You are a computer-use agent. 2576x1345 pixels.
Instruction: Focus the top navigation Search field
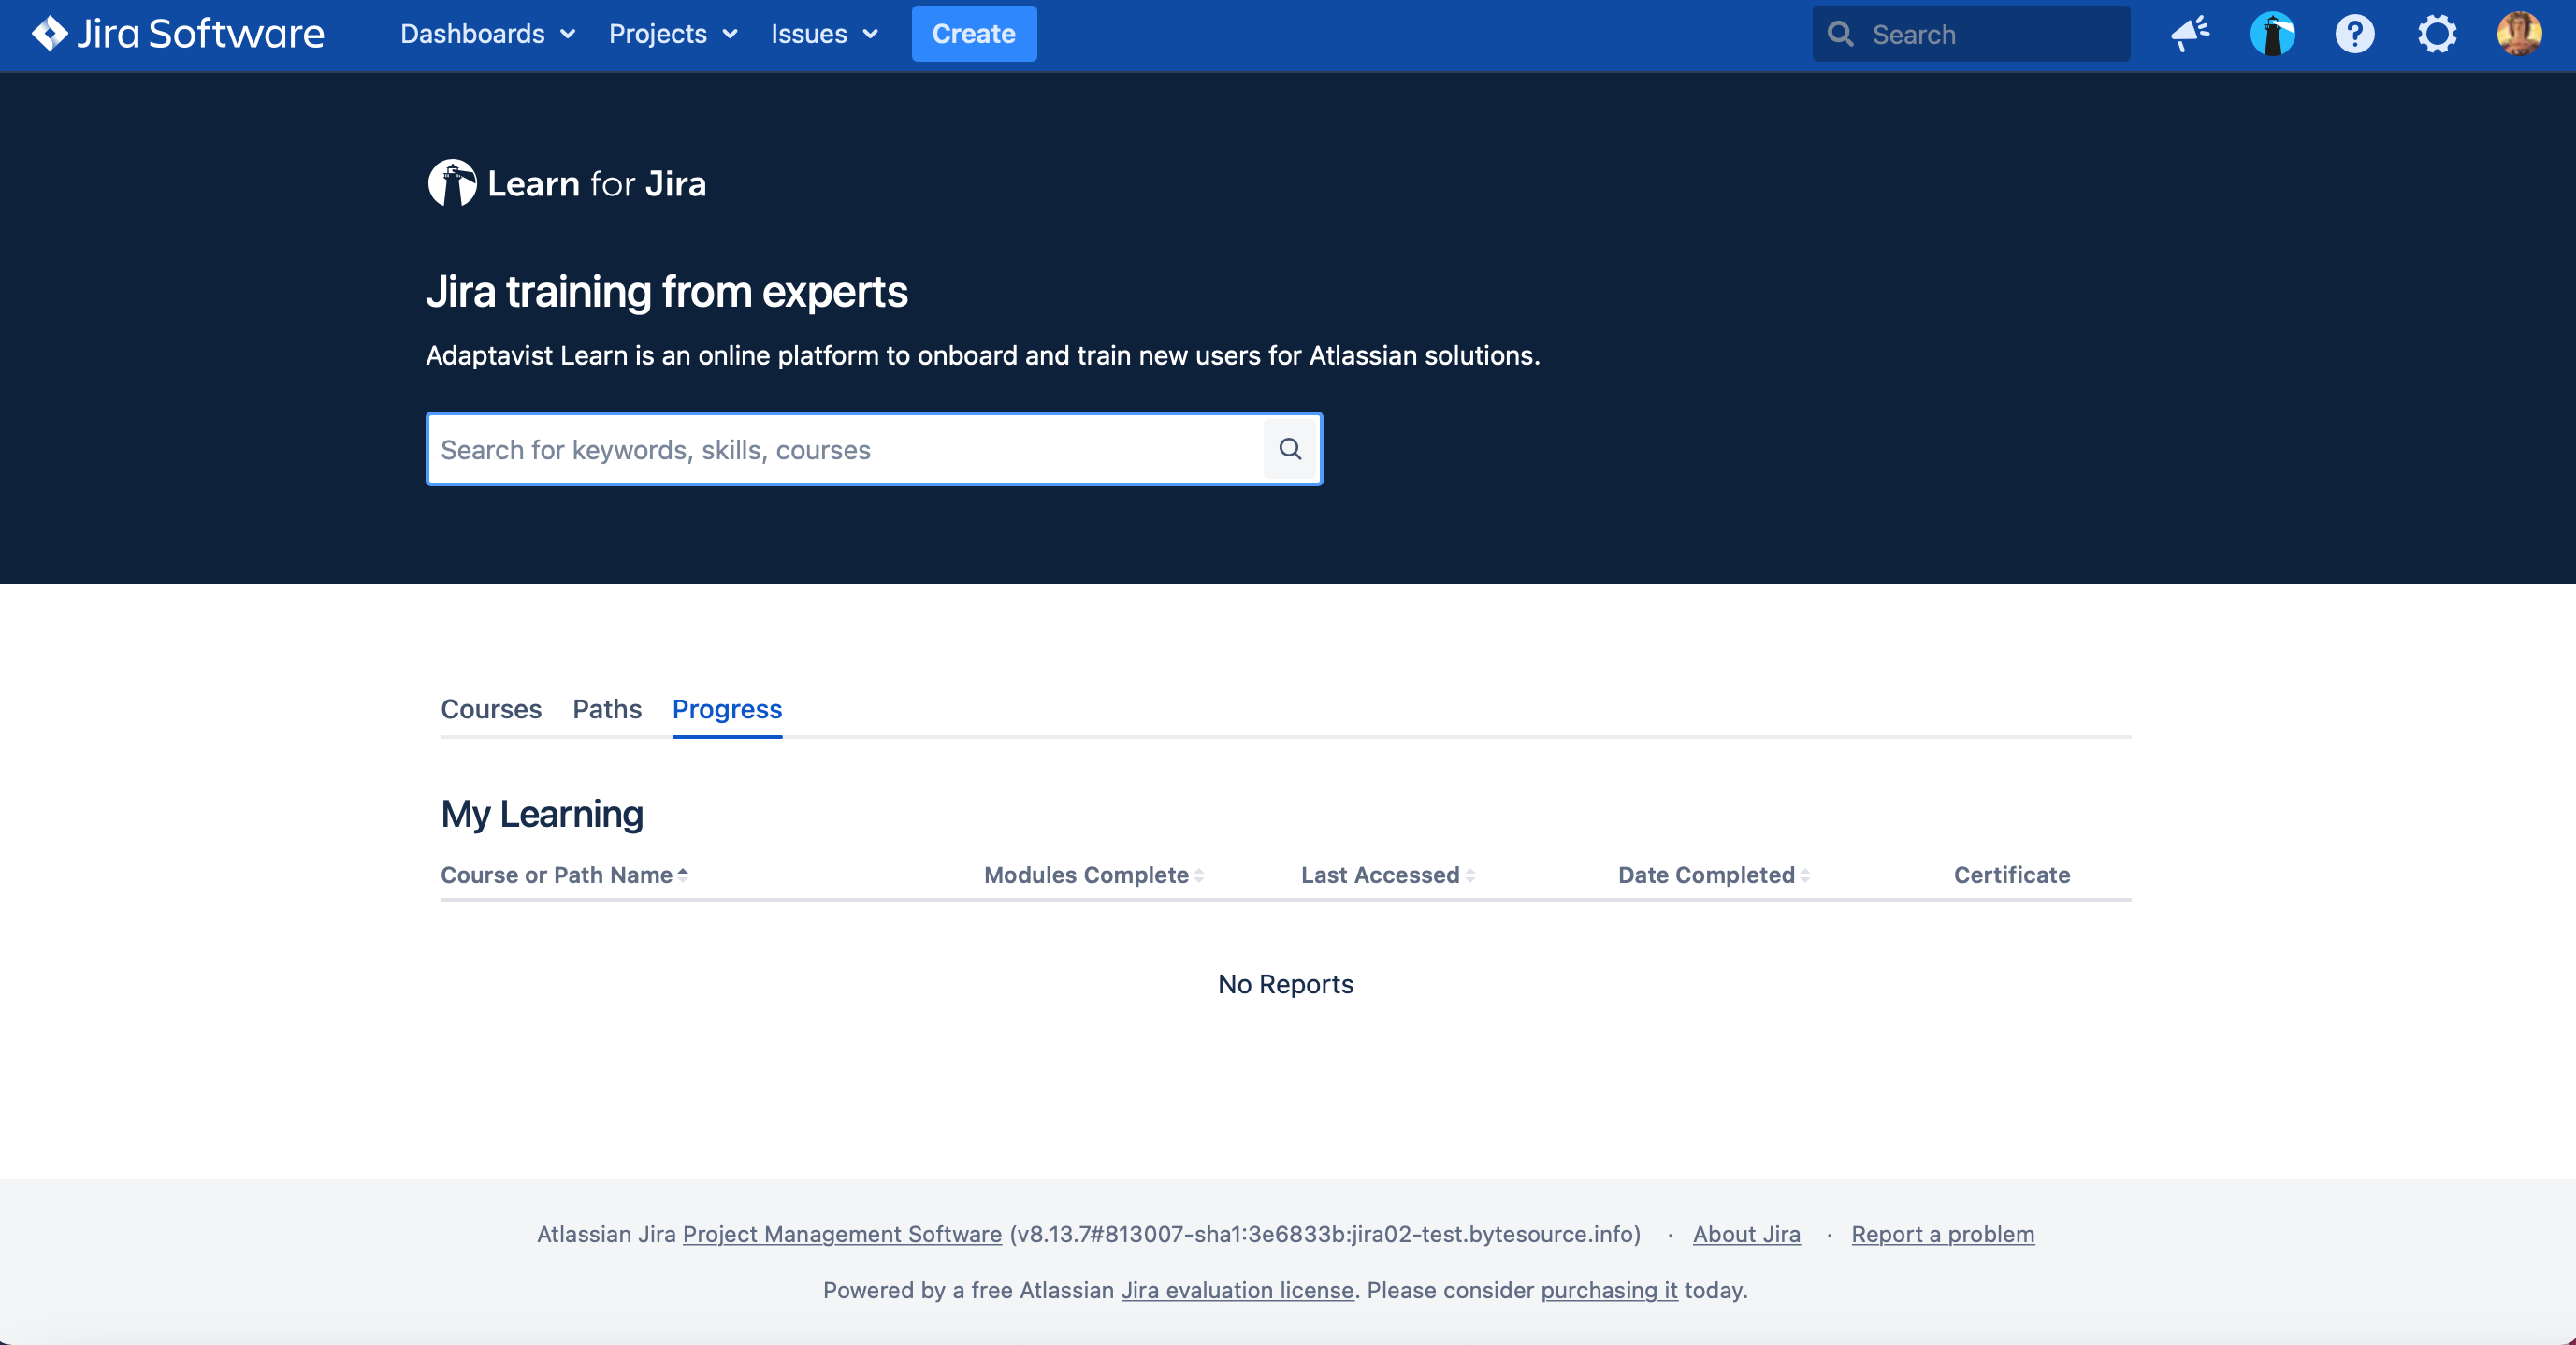click(1971, 34)
